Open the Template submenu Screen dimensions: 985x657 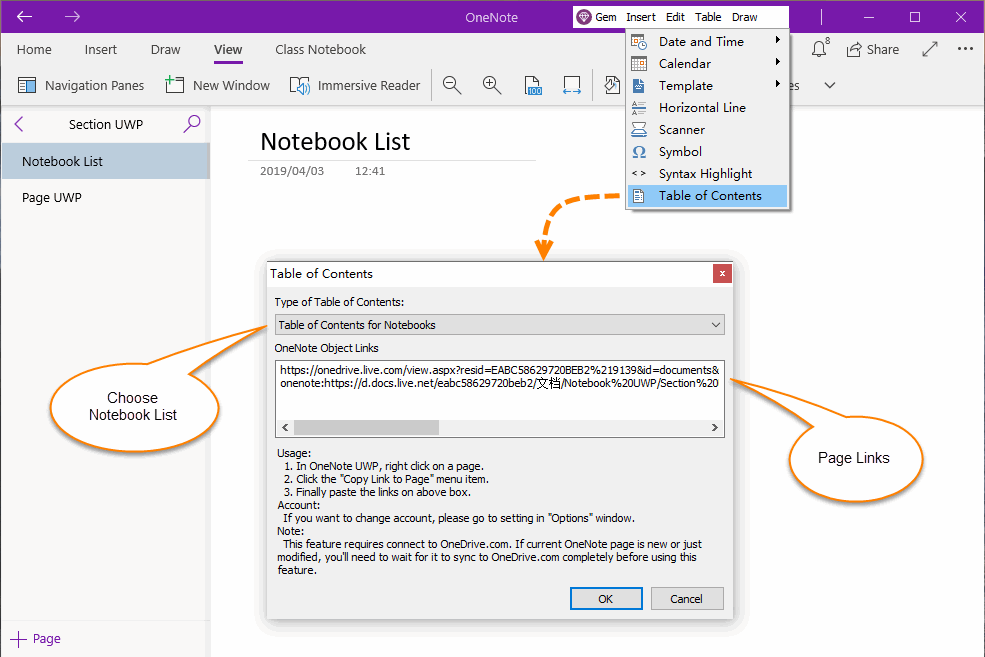707,85
